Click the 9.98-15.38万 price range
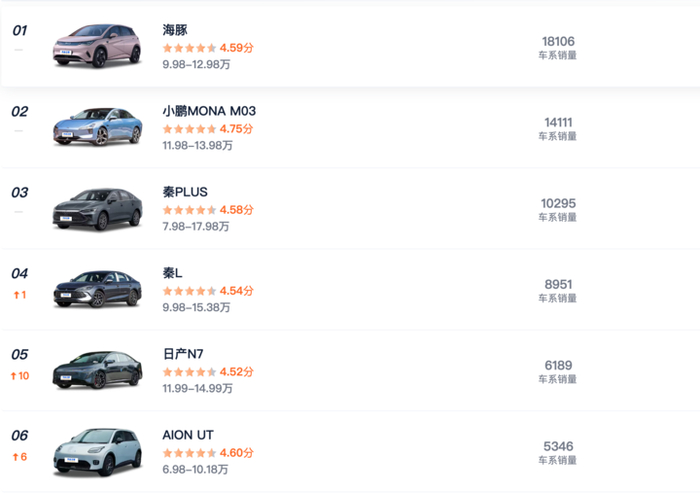 click(196, 307)
